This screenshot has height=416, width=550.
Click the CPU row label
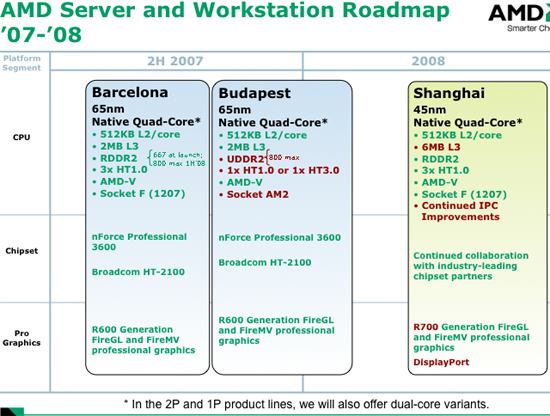pyautogui.click(x=21, y=137)
